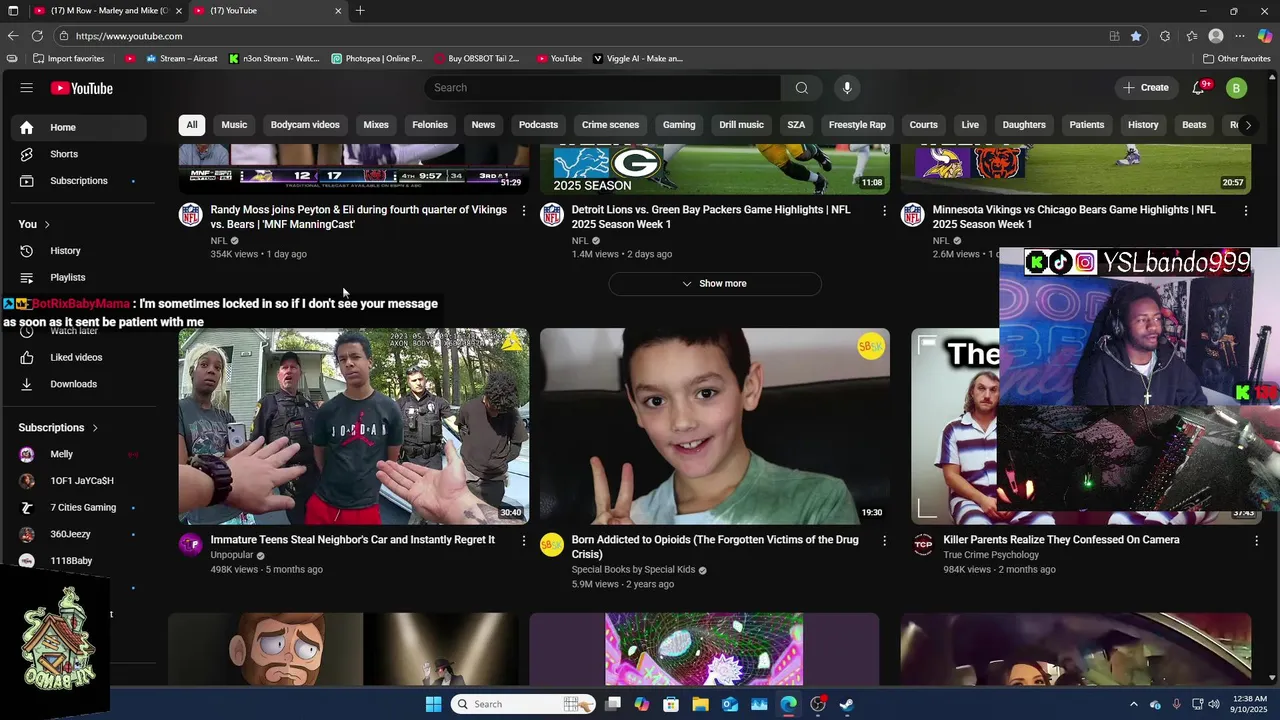This screenshot has height=720, width=1280.
Task: Expand the Subscriptions heading chevron
Action: click(x=95, y=428)
